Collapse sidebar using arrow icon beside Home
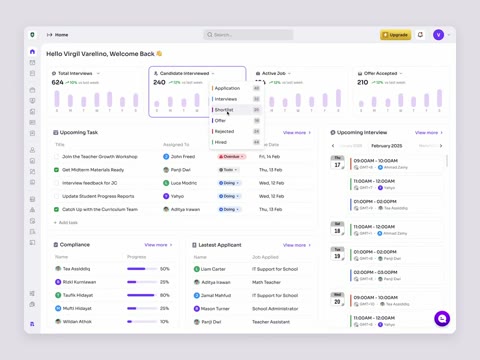The height and width of the screenshot is (360, 480). tap(49, 35)
